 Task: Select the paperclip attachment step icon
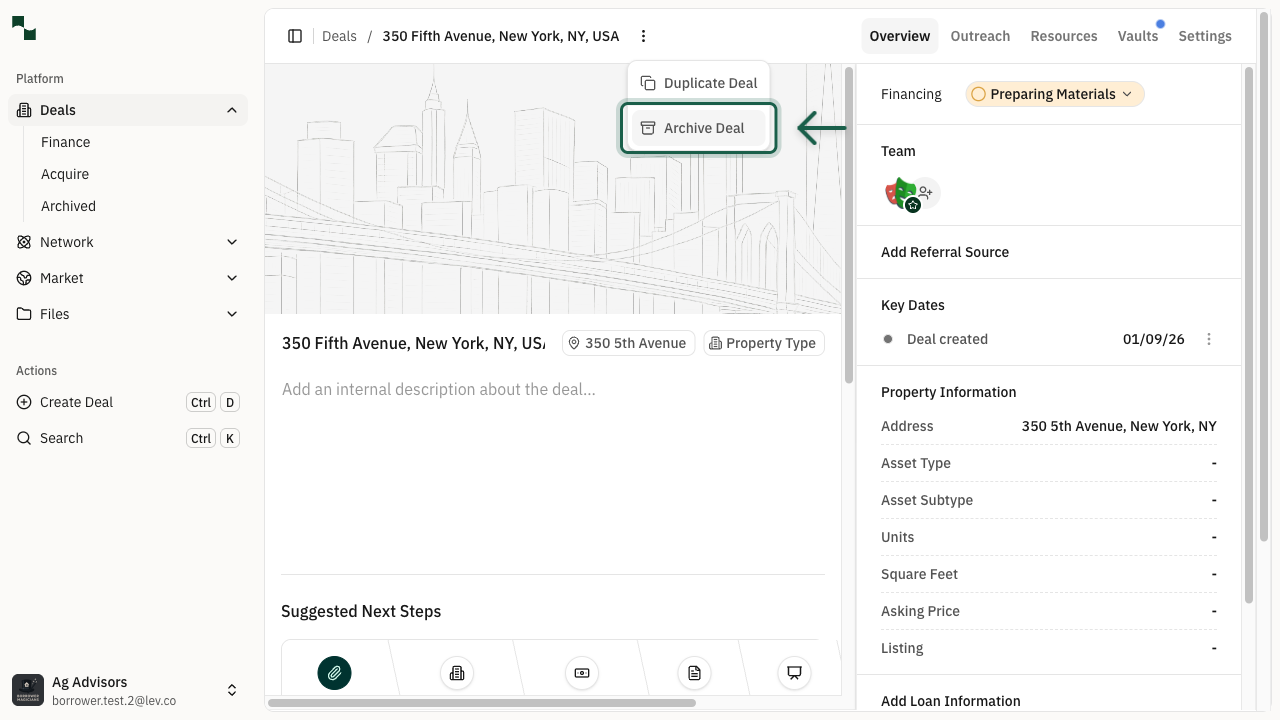pyautogui.click(x=334, y=673)
